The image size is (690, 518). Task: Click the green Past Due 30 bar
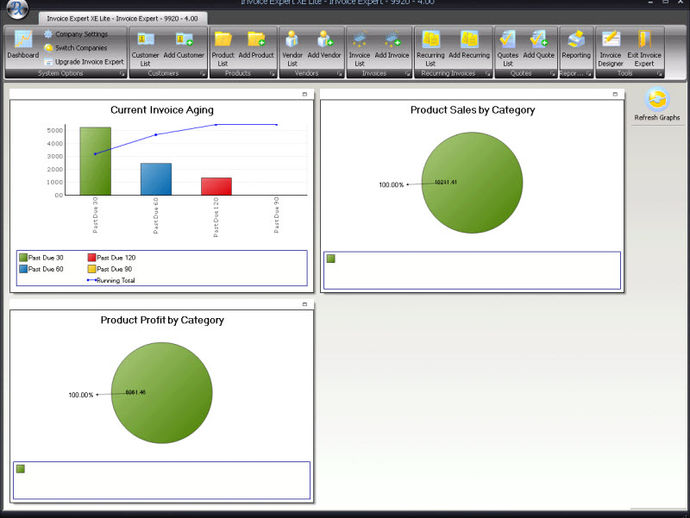coord(95,161)
